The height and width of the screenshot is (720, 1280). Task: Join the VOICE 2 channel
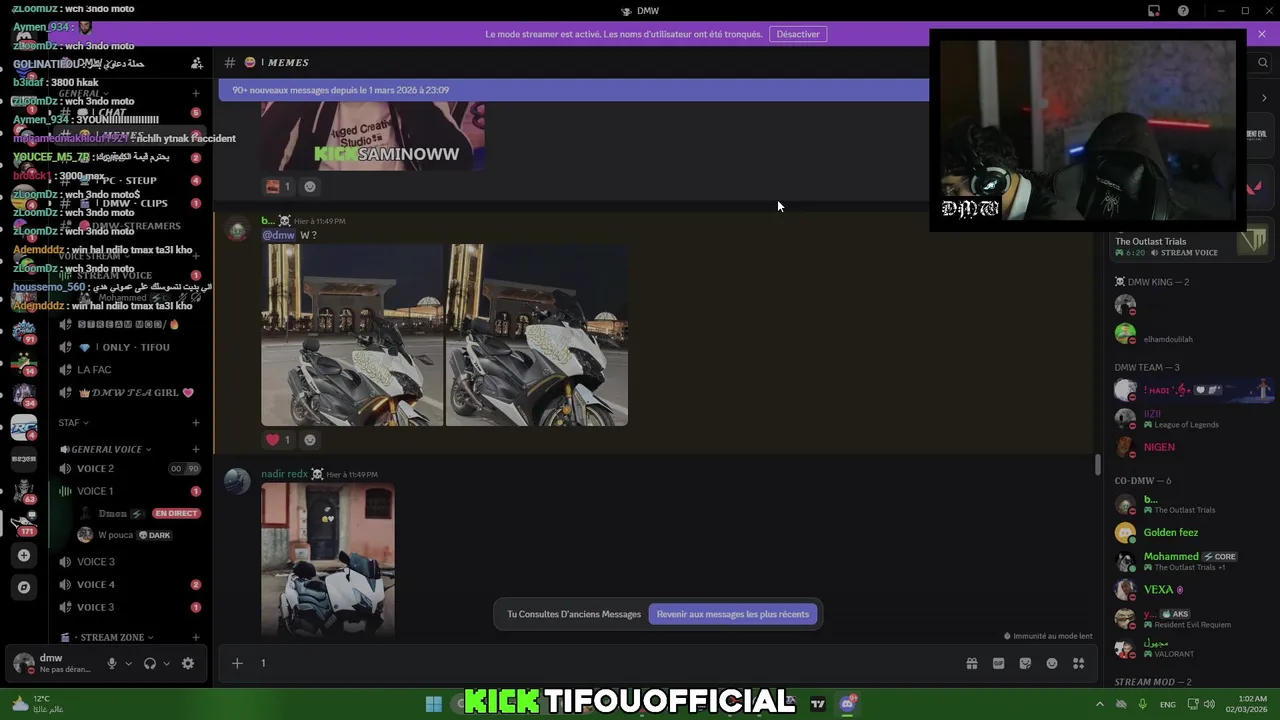tap(130, 469)
